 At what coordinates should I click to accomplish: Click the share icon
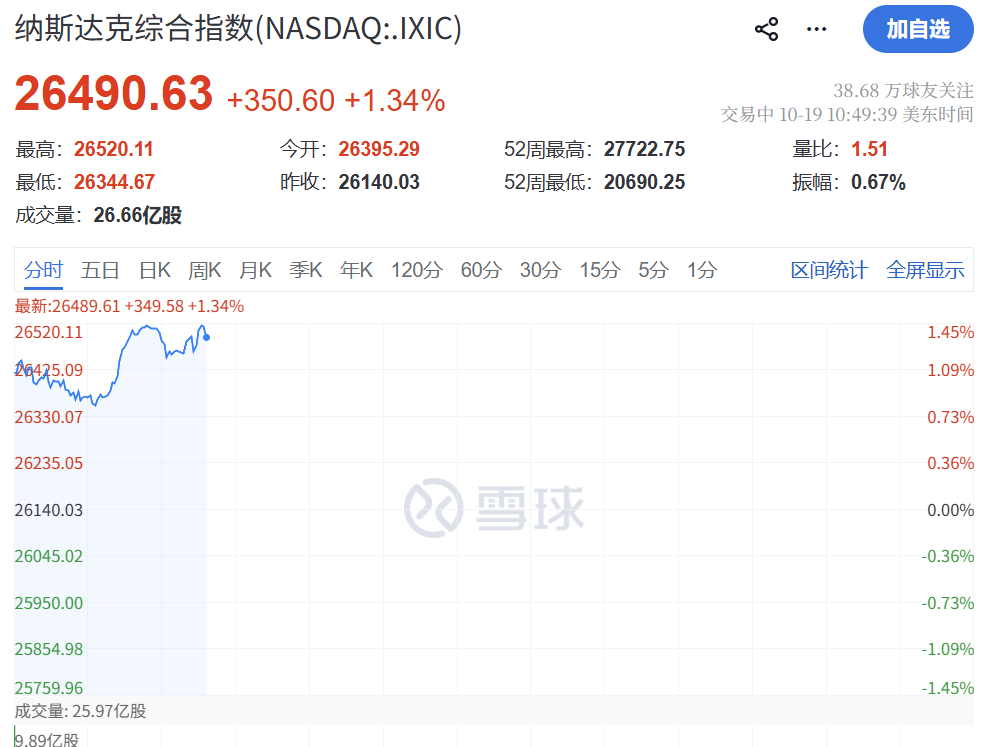point(766,29)
